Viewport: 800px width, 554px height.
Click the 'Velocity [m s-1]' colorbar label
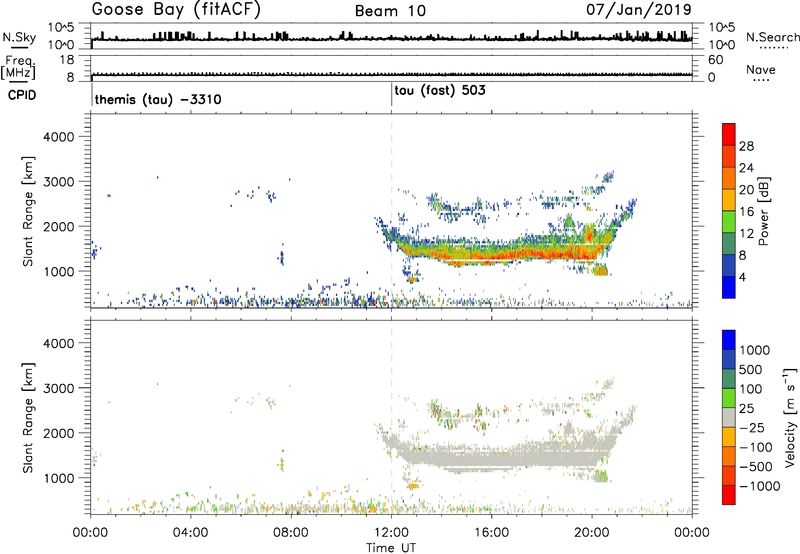[790, 417]
